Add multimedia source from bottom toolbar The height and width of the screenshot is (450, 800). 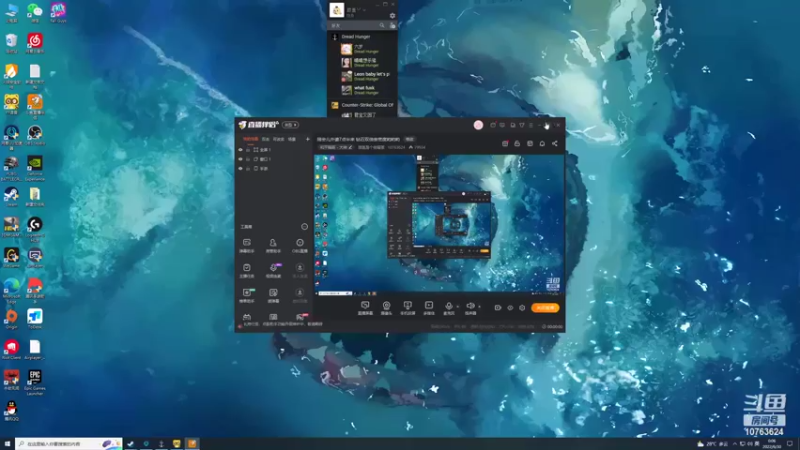(429, 308)
